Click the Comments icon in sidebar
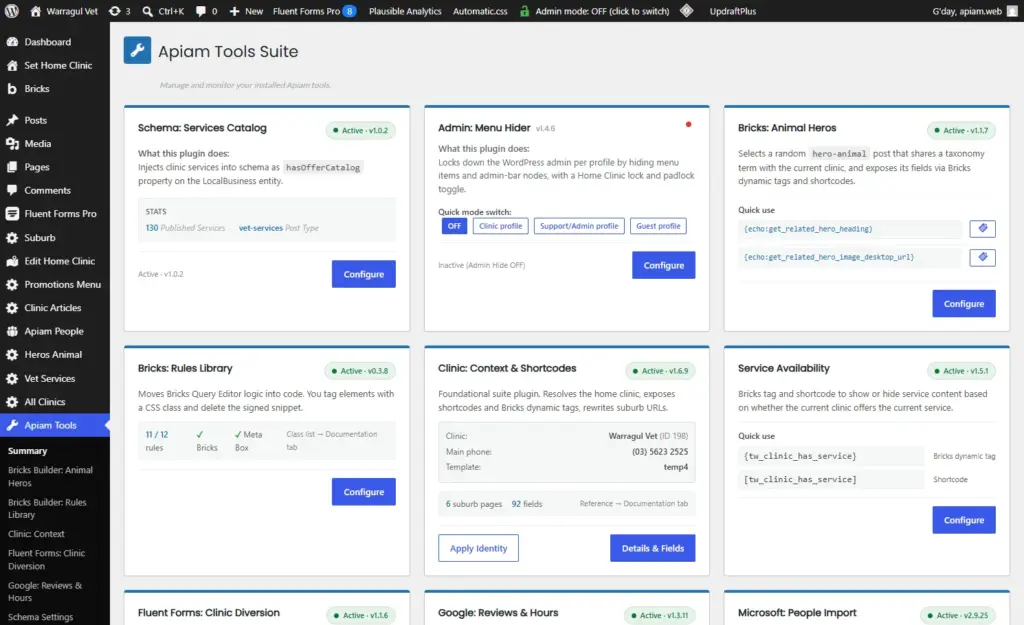This screenshot has height=625, width=1024. tap(12, 190)
